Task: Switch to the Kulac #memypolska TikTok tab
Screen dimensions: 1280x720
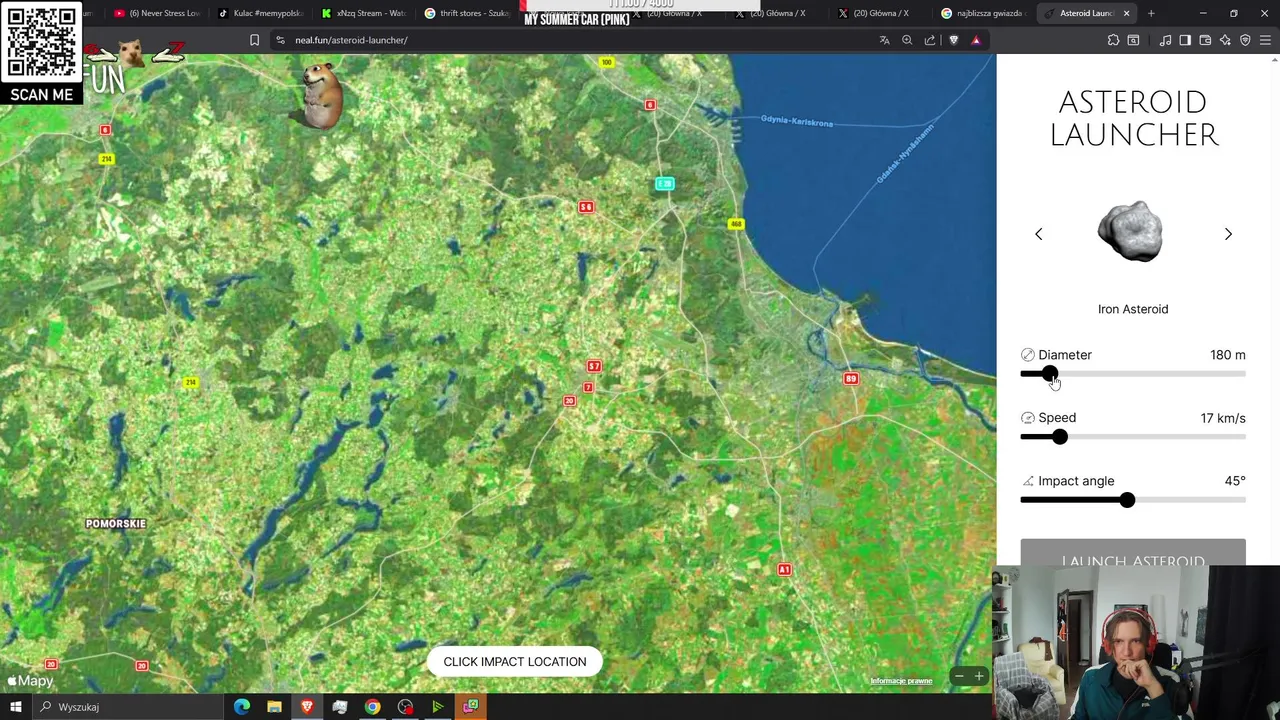Action: coord(260,13)
